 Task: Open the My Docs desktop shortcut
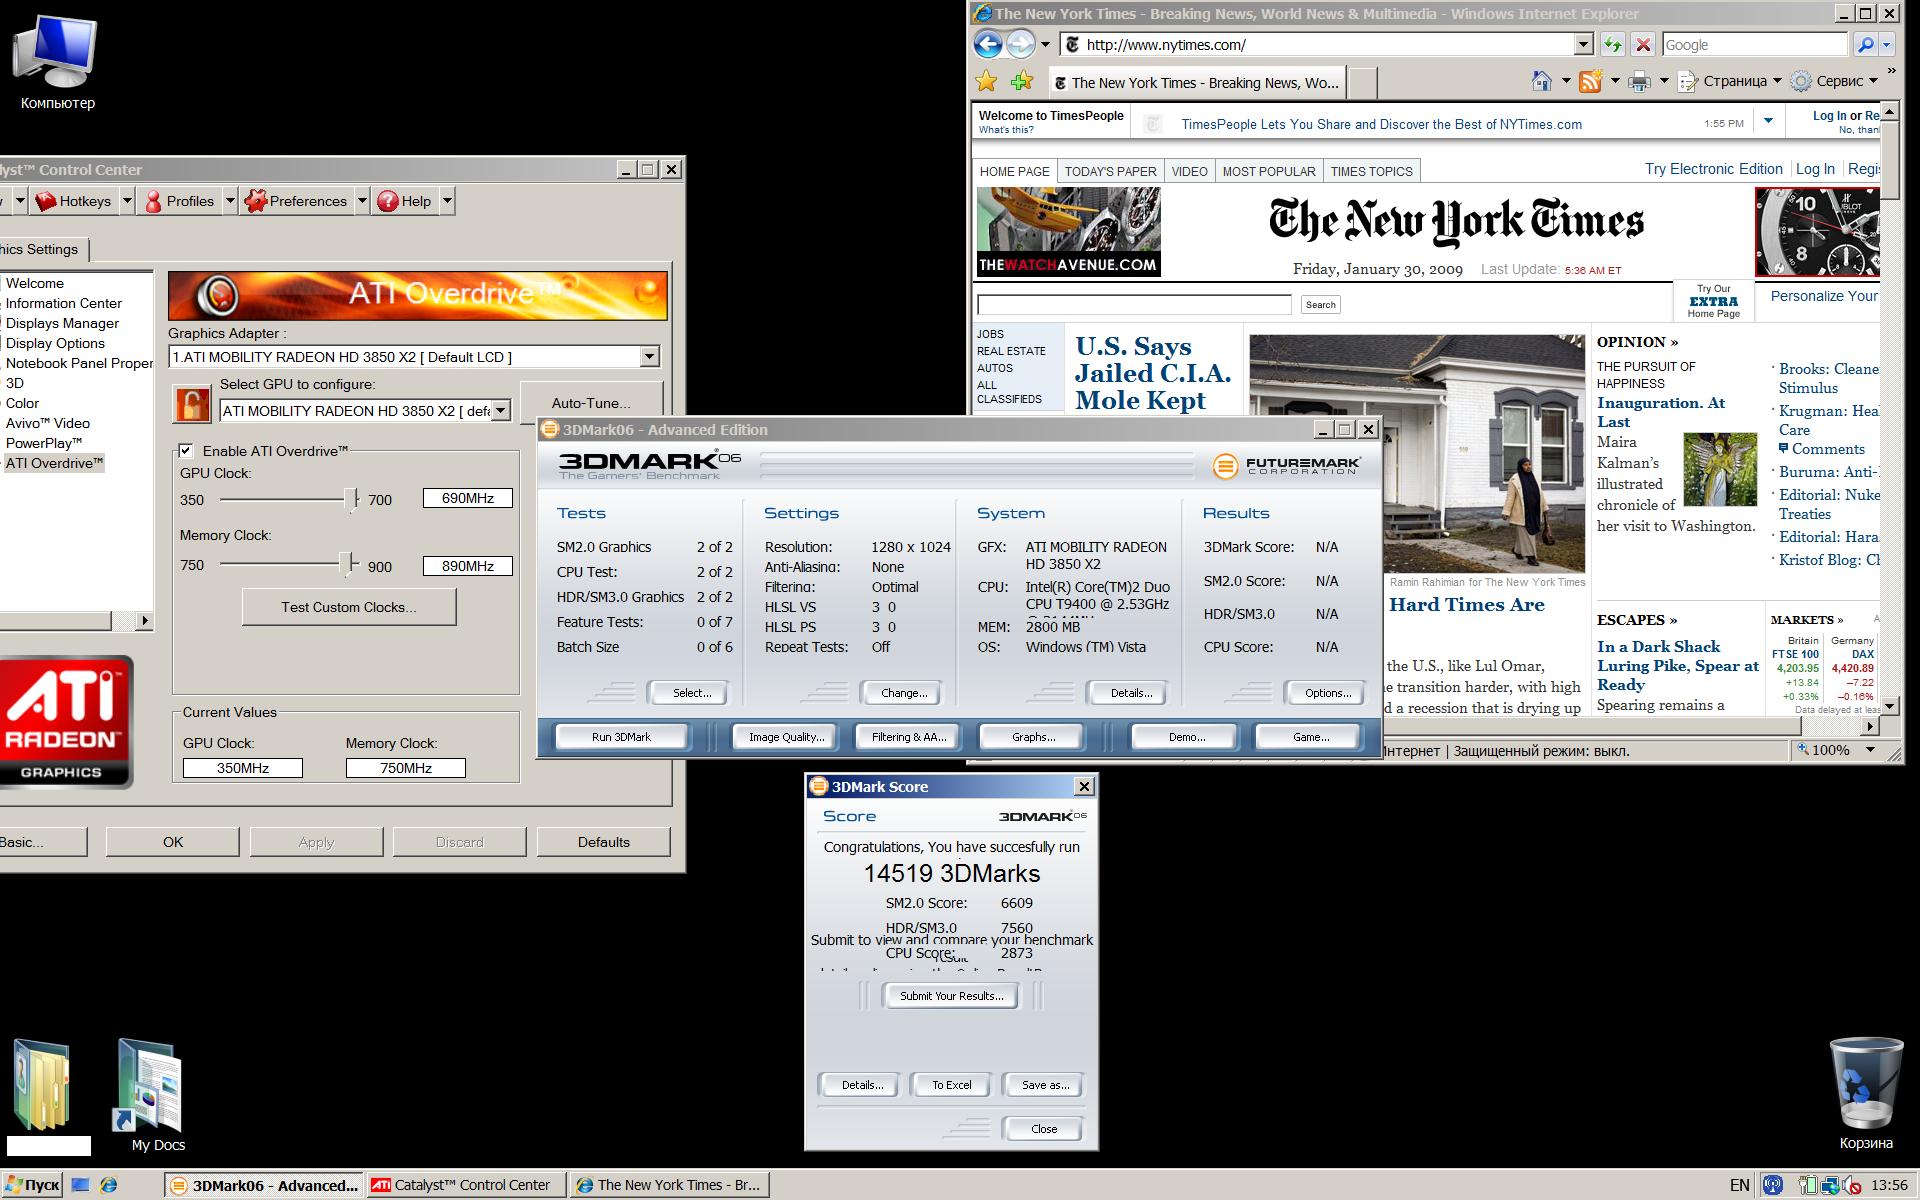151,1094
